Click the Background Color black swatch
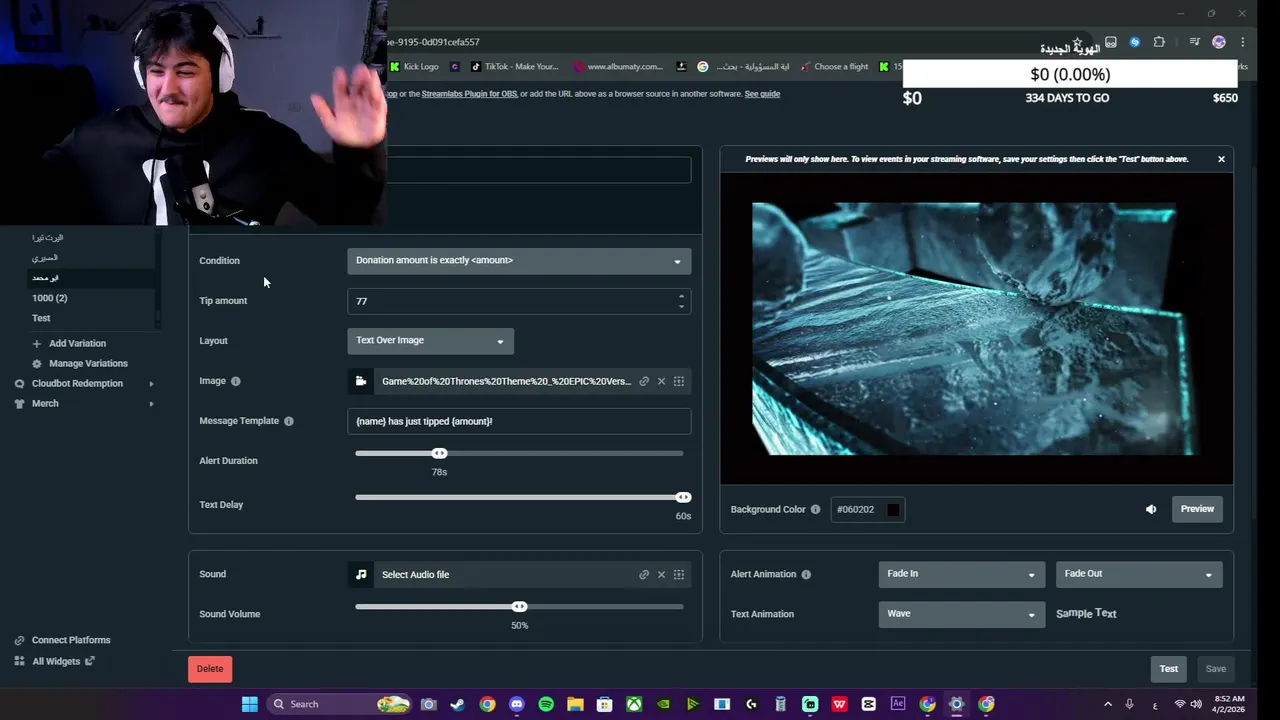The height and width of the screenshot is (720, 1280). tap(893, 509)
